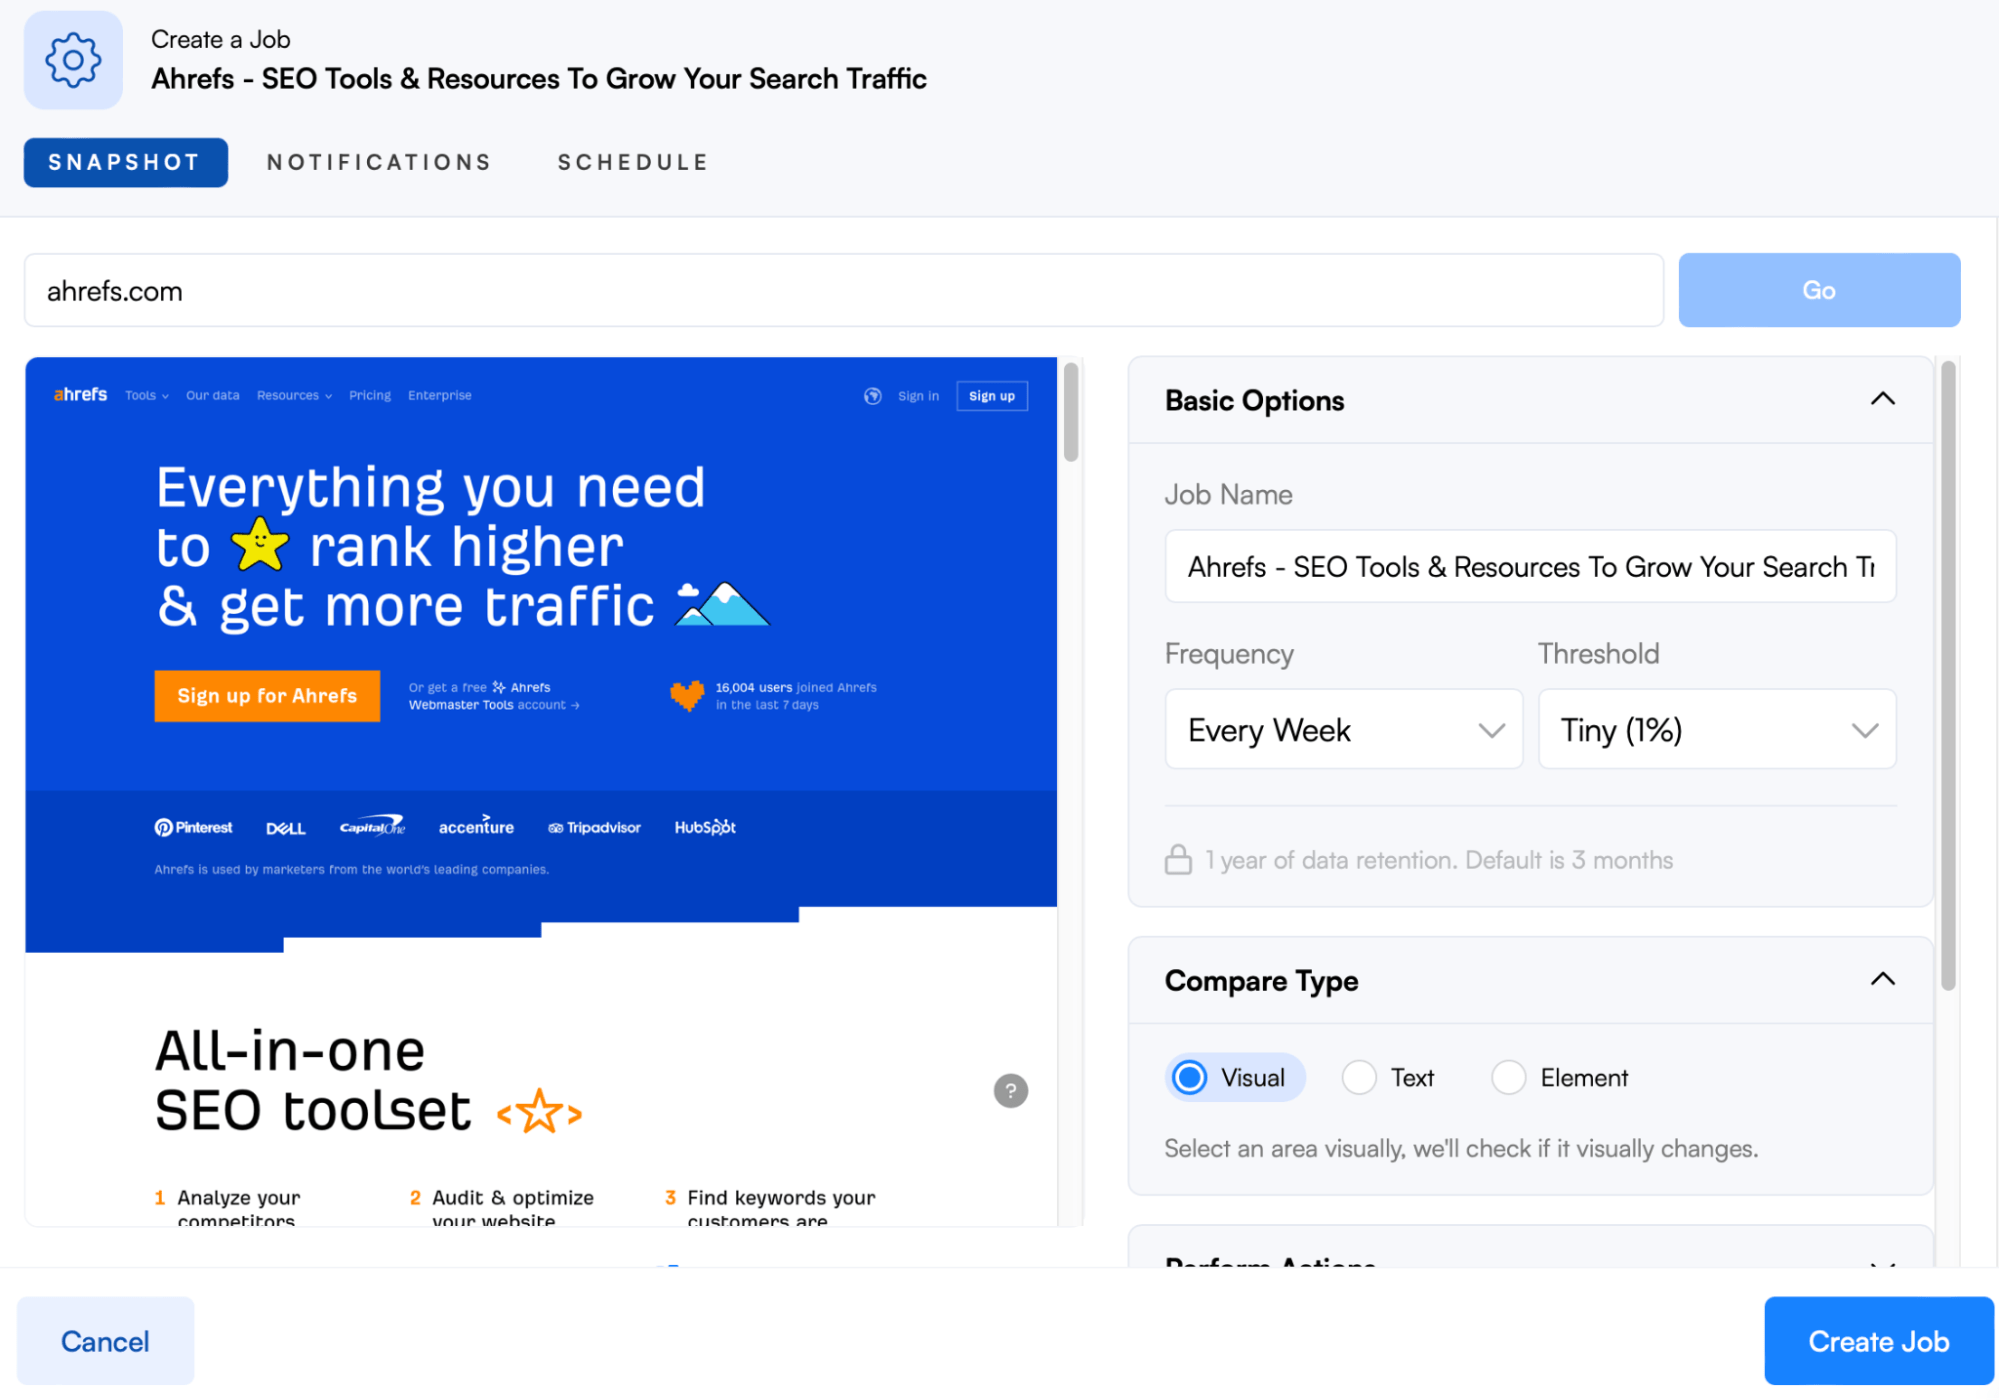Select the Element compare type

(x=1560, y=1077)
